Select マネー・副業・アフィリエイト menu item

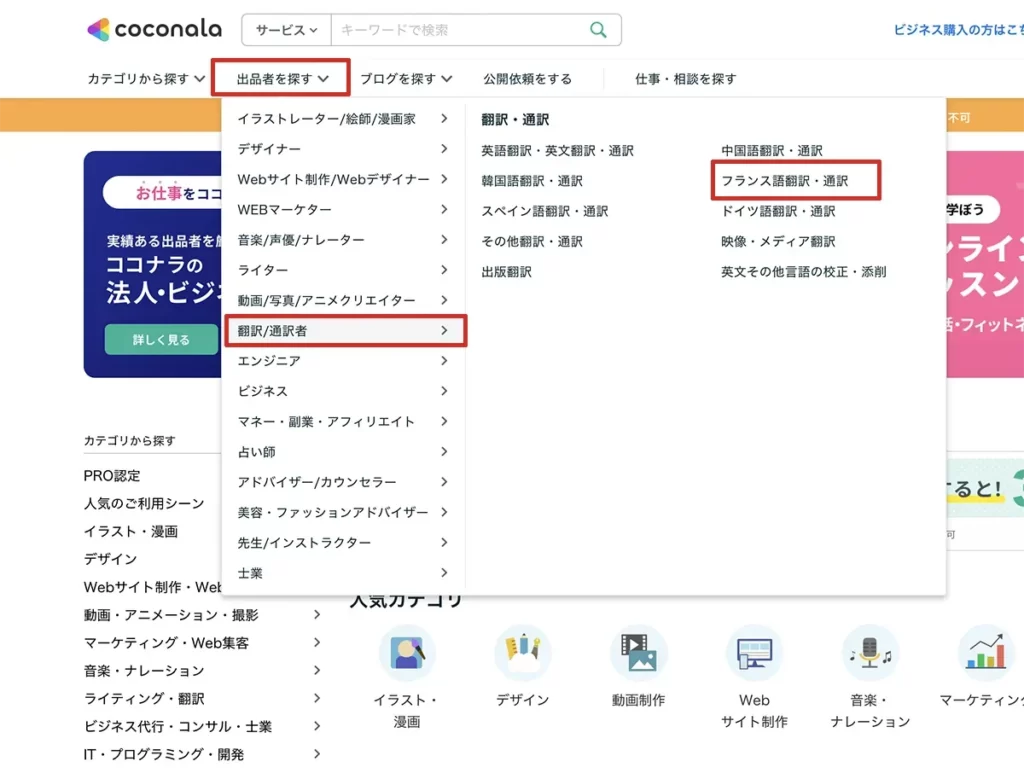click(x=344, y=421)
